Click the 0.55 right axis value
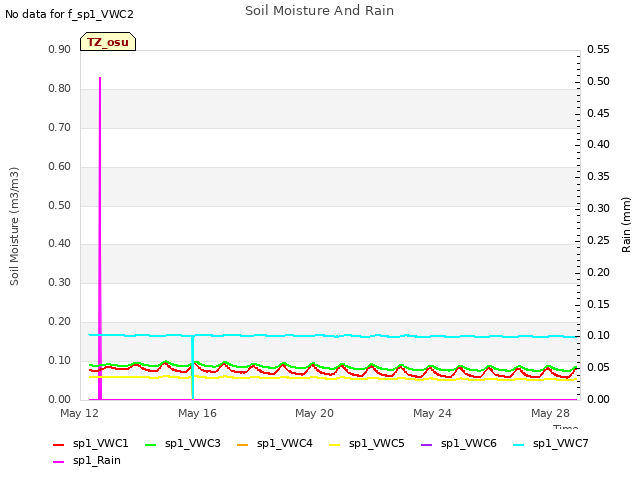640x480 pixels. tap(598, 49)
